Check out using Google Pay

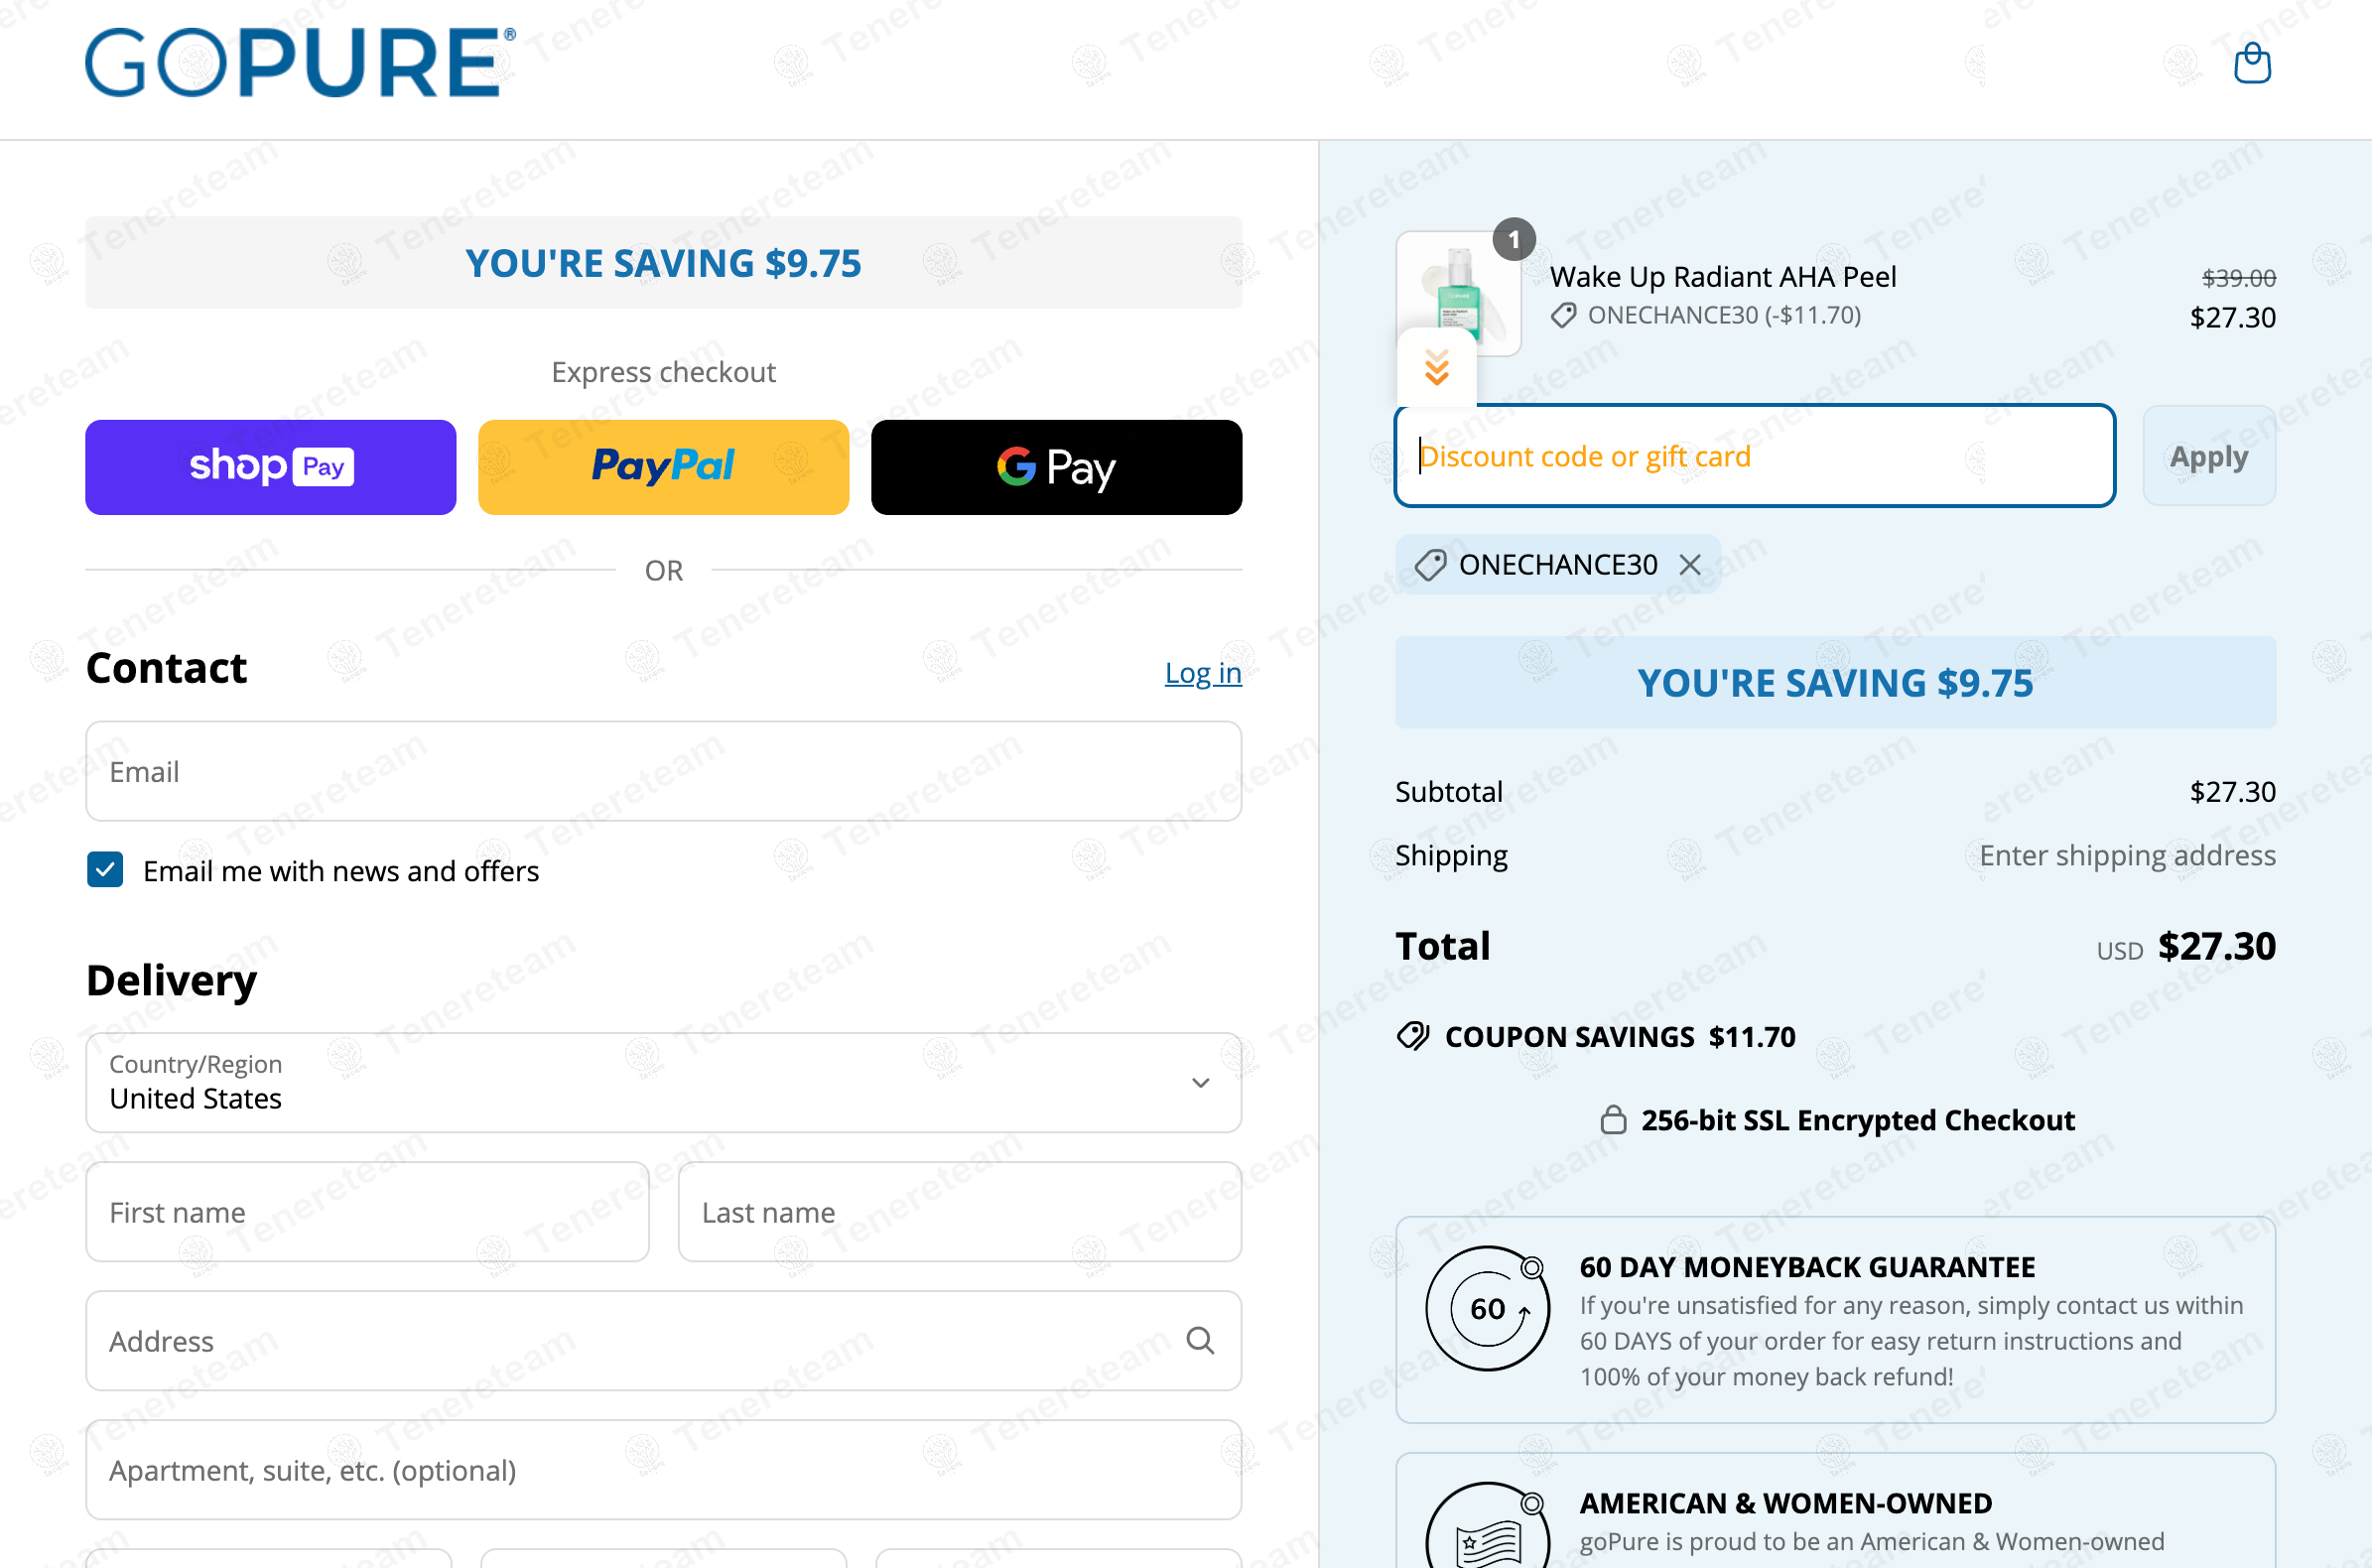pos(1056,467)
